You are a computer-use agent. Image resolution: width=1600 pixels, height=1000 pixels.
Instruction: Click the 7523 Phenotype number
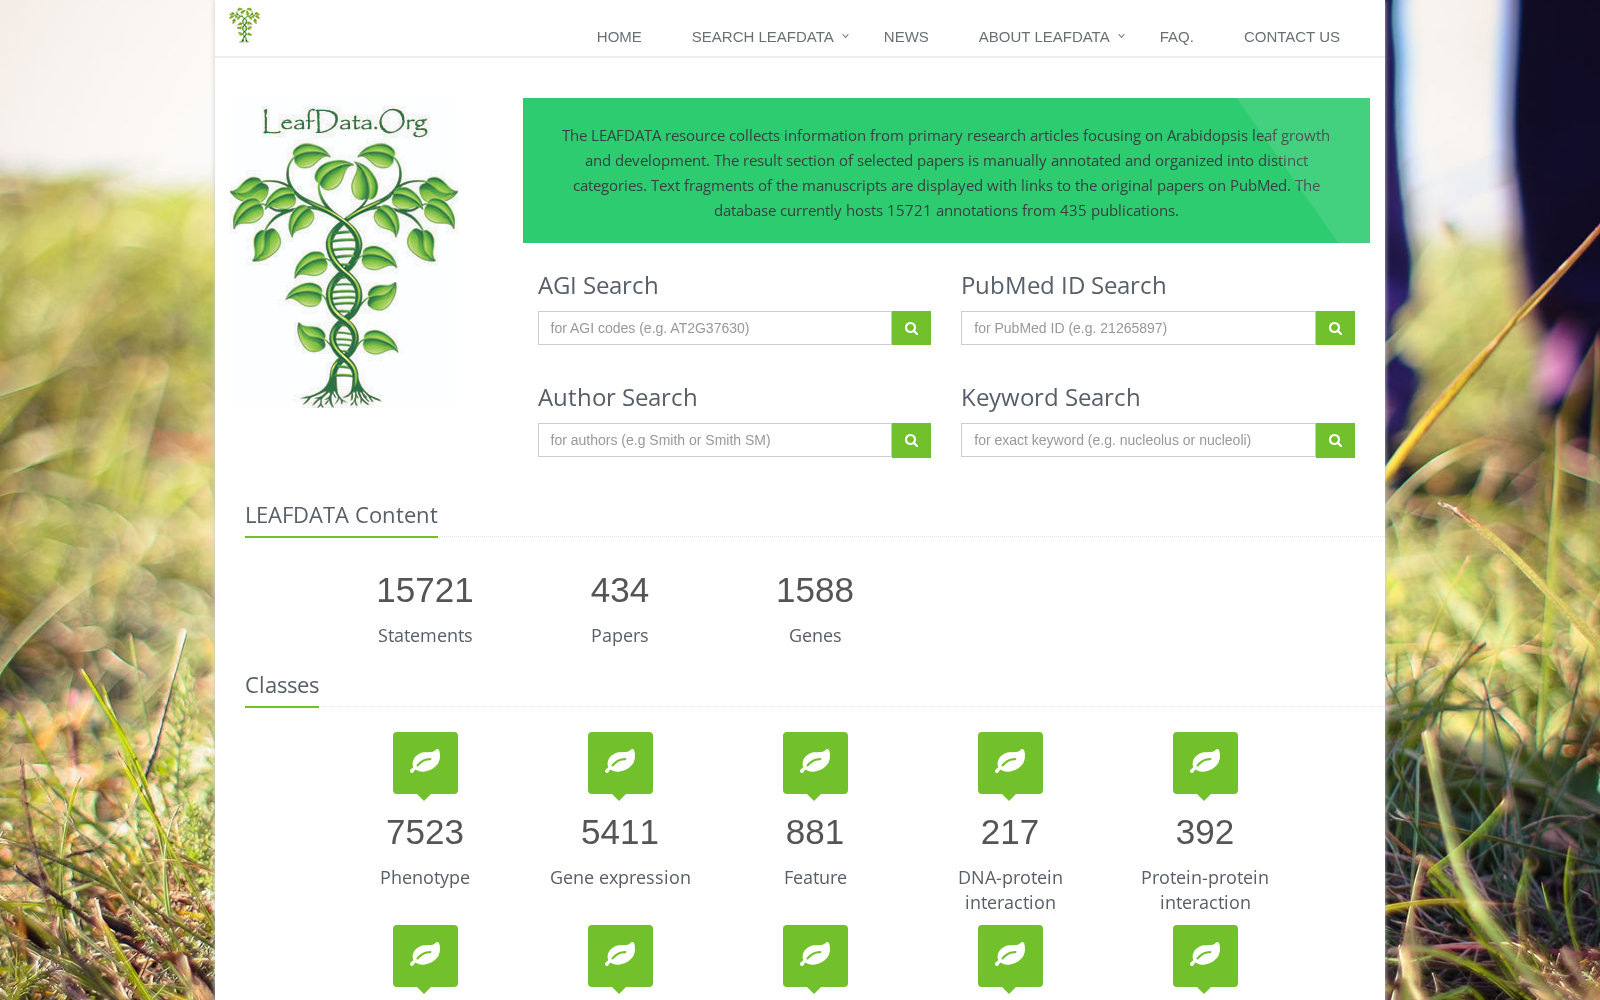(x=425, y=832)
